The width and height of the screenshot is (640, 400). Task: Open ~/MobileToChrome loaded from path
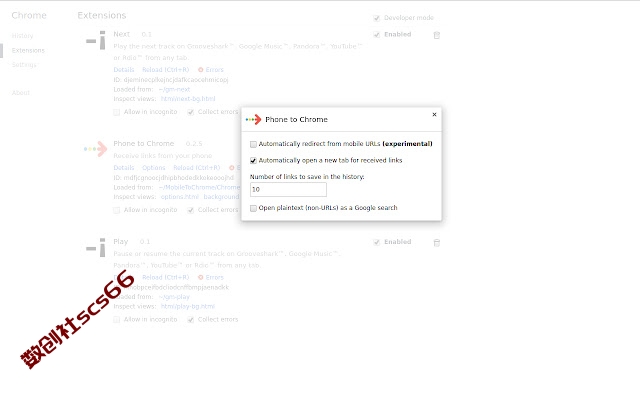(199, 187)
